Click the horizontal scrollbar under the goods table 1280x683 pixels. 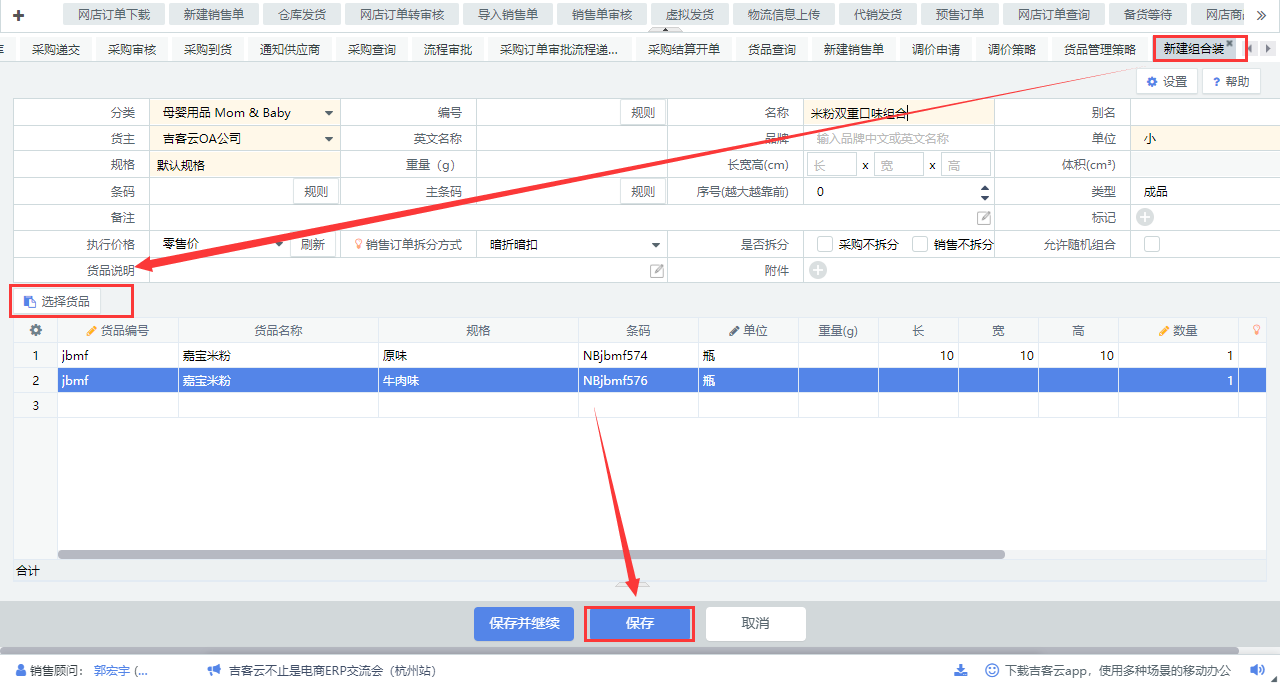coord(530,554)
